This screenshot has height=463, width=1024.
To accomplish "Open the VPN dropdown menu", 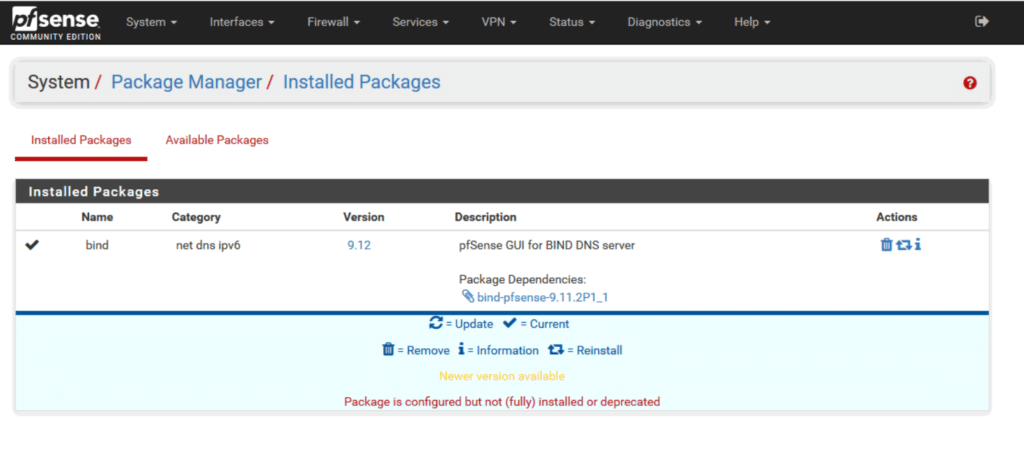I will tap(499, 22).
